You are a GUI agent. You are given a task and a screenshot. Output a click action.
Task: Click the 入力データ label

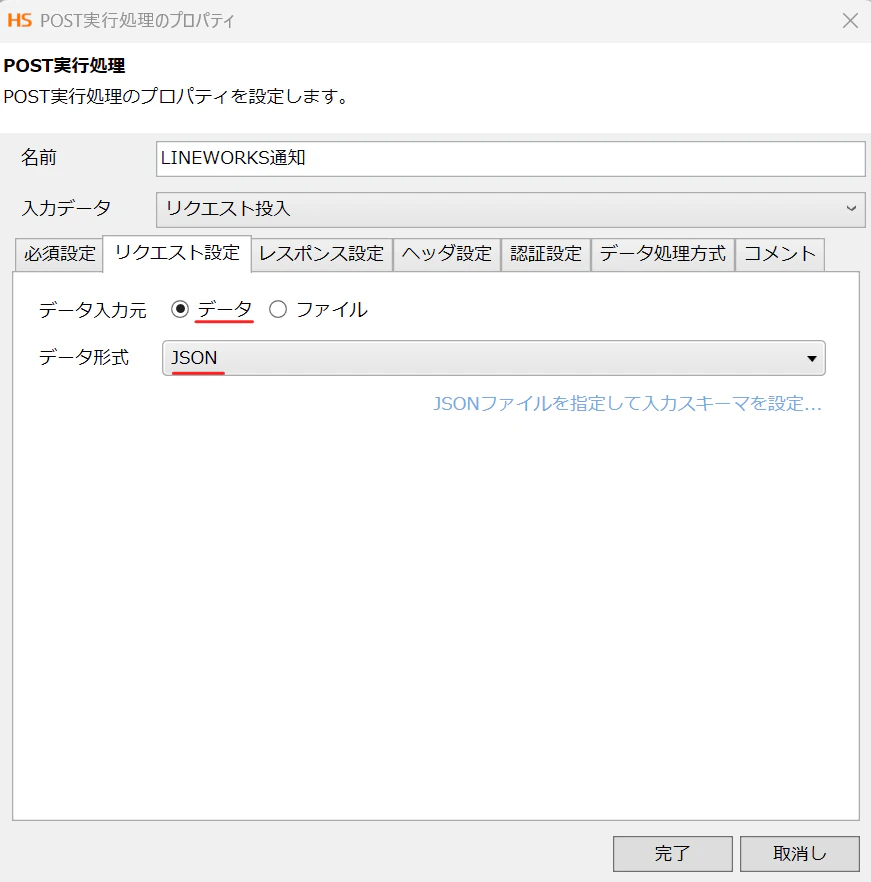[x=66, y=208]
